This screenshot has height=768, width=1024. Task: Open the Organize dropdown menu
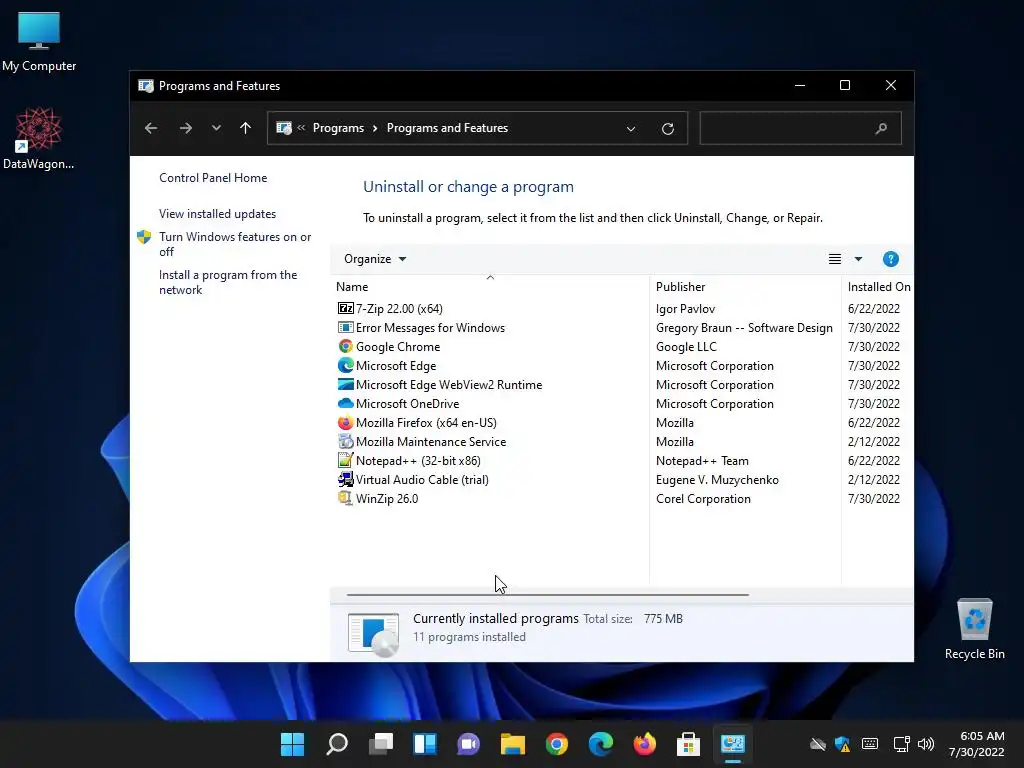point(375,259)
